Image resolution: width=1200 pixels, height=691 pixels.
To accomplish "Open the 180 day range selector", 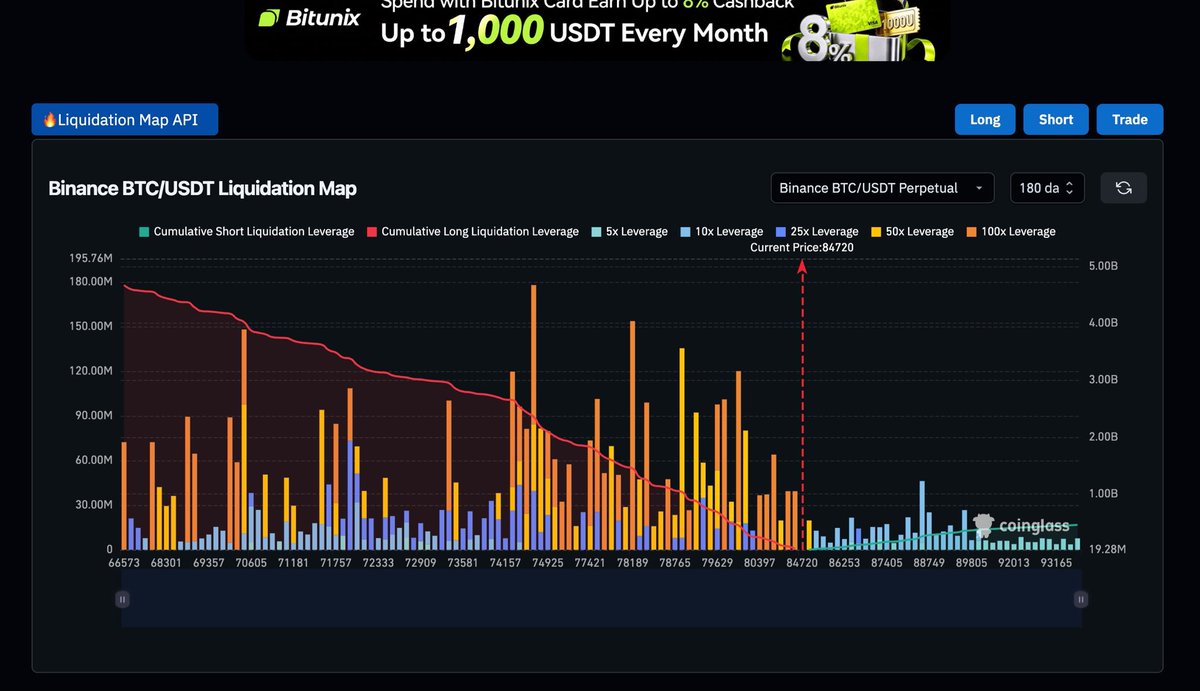I will point(1047,188).
